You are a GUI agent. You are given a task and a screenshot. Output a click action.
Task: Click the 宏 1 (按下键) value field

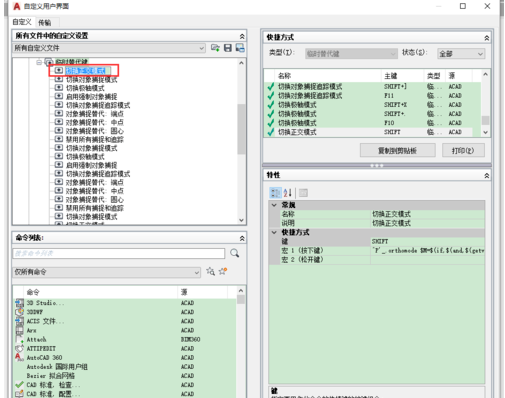[x=428, y=250]
